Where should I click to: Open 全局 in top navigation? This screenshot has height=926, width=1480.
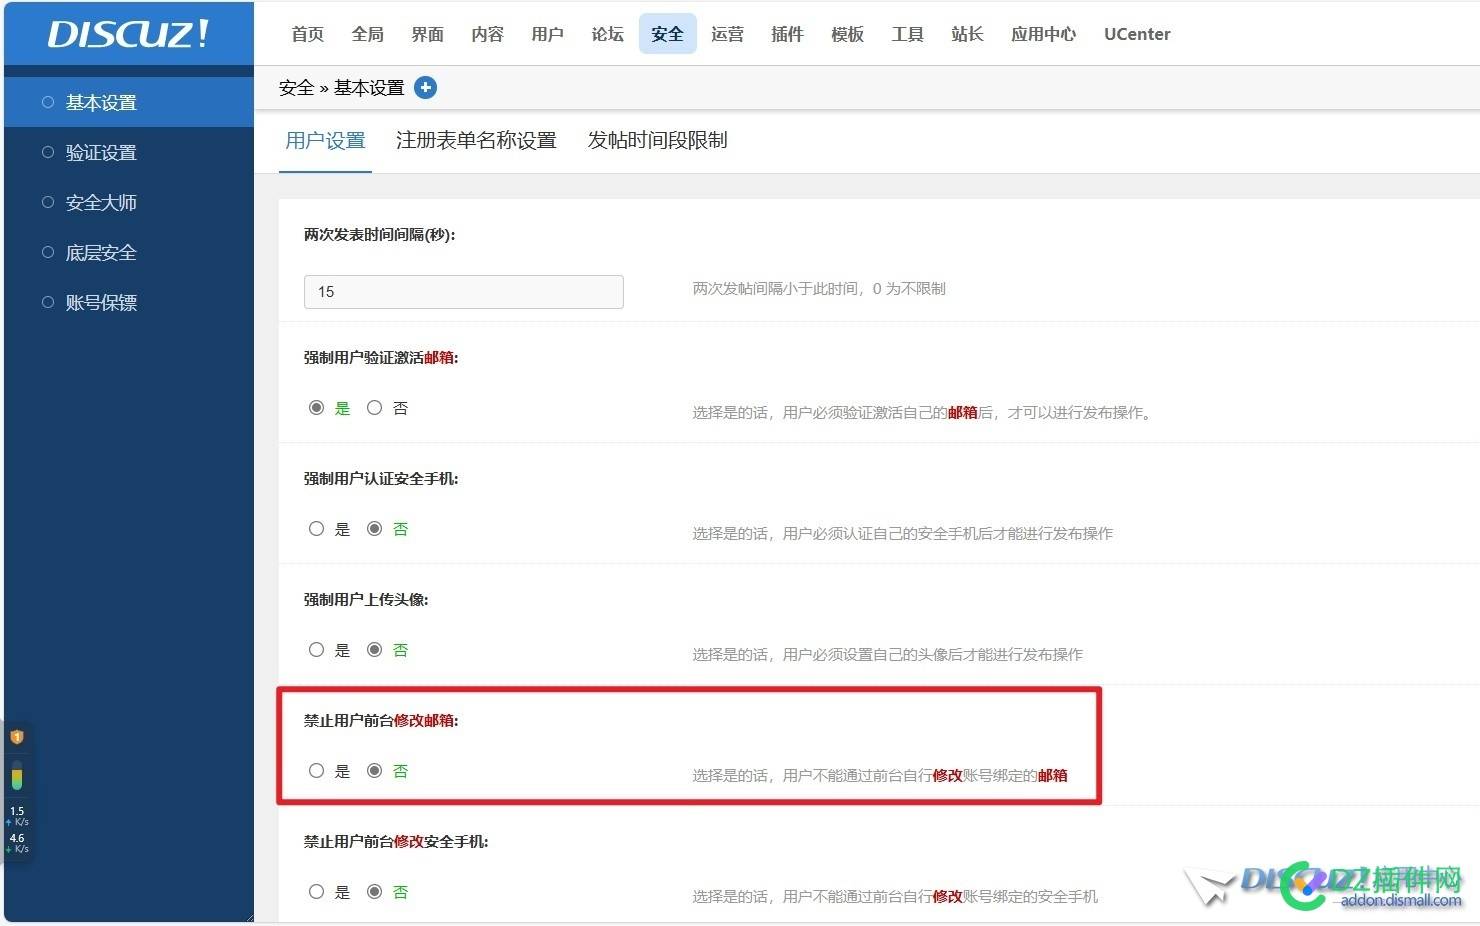(x=368, y=34)
